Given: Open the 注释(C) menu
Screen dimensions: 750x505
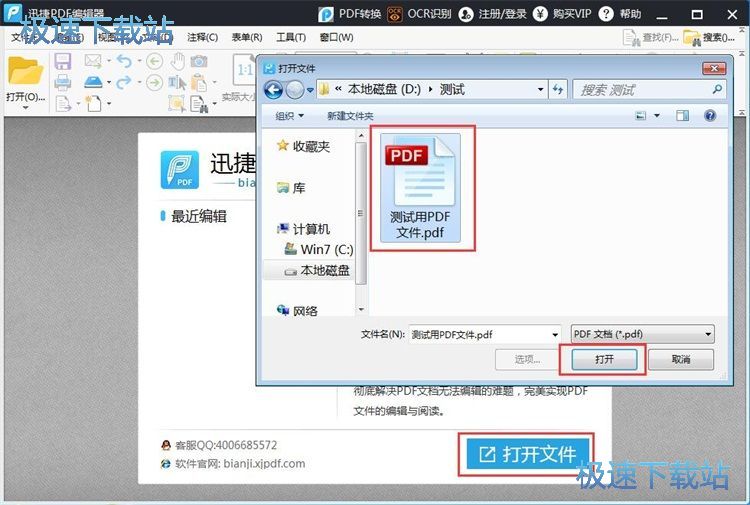Looking at the screenshot, I should [202, 37].
